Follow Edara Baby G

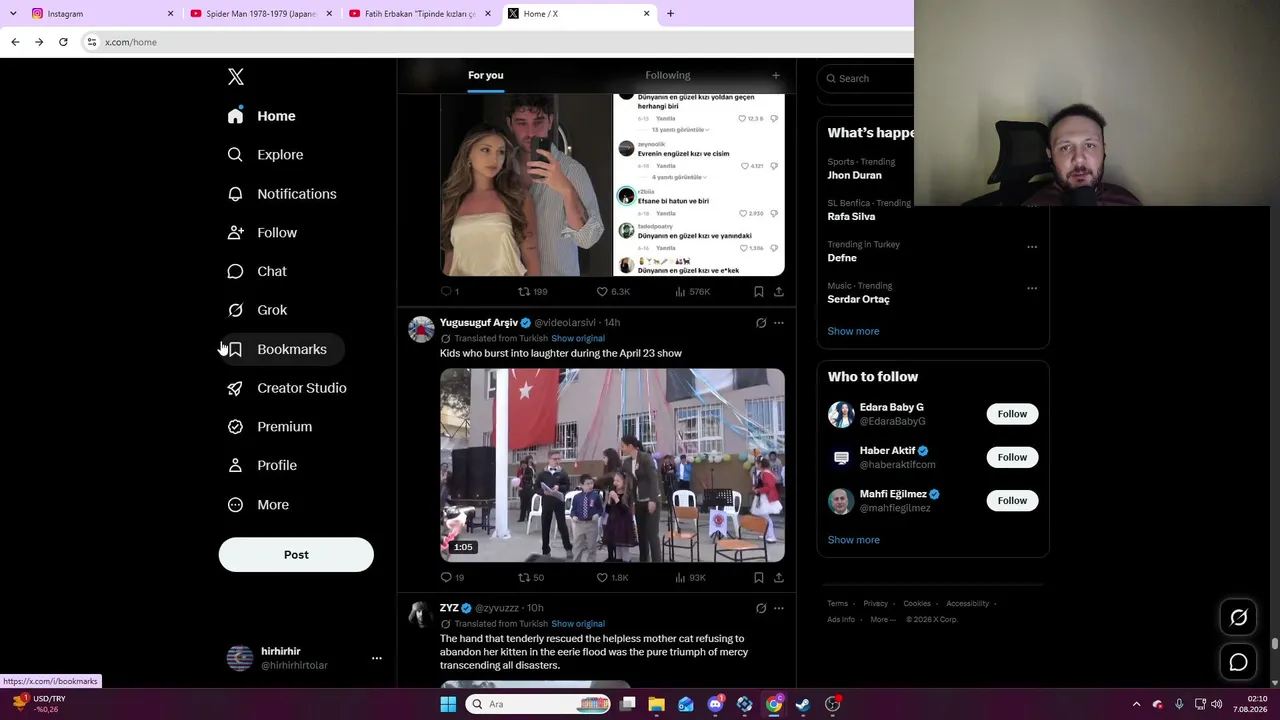(1012, 414)
